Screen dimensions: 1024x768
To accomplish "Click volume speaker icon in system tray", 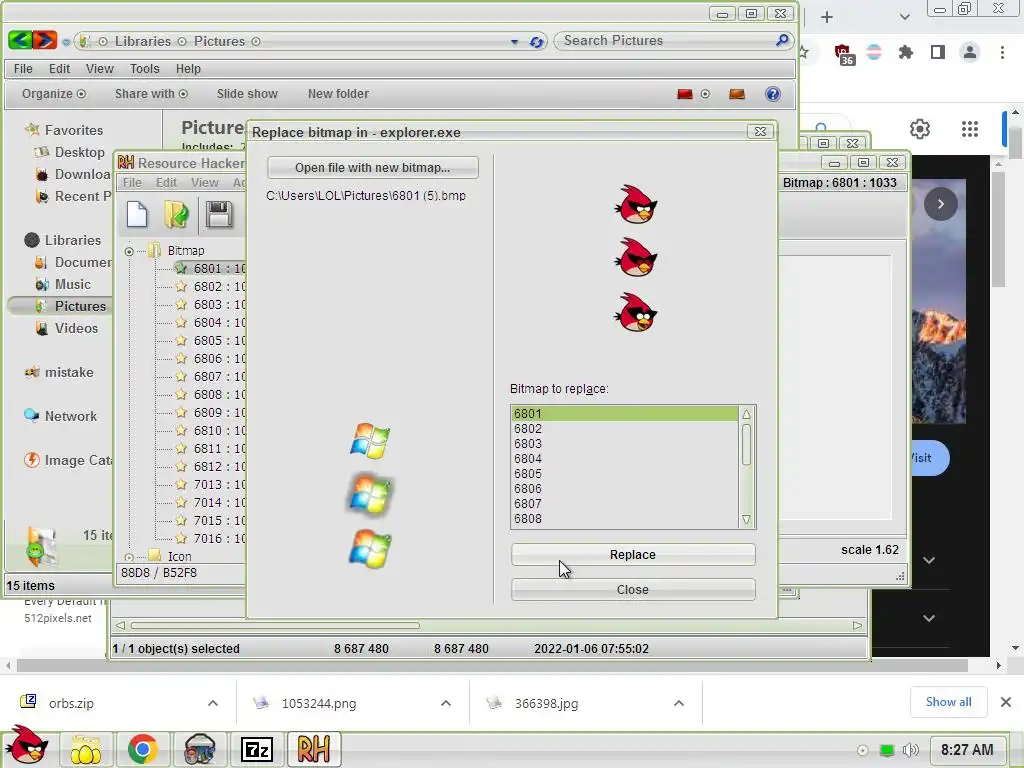I will (x=910, y=750).
